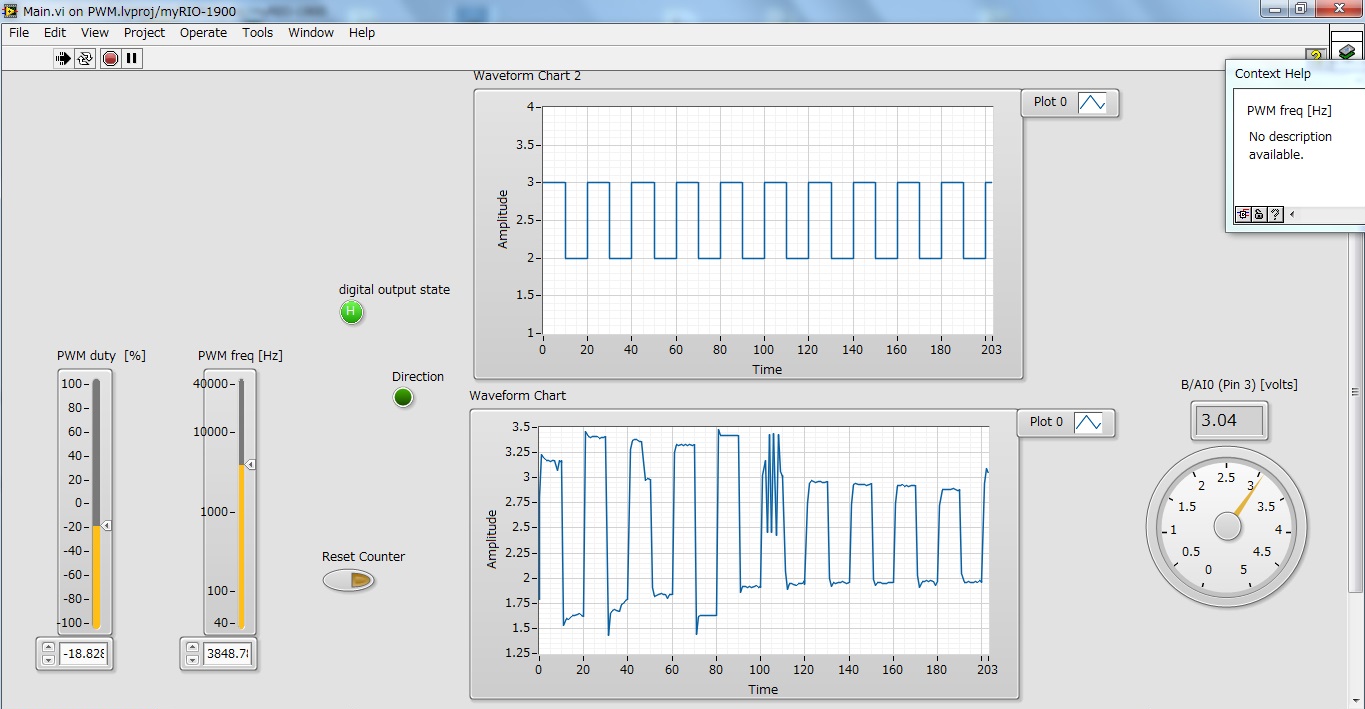Open Plot 0 legend on Waveform Chart 2
The width and height of the screenshot is (1365, 709).
tap(1092, 102)
